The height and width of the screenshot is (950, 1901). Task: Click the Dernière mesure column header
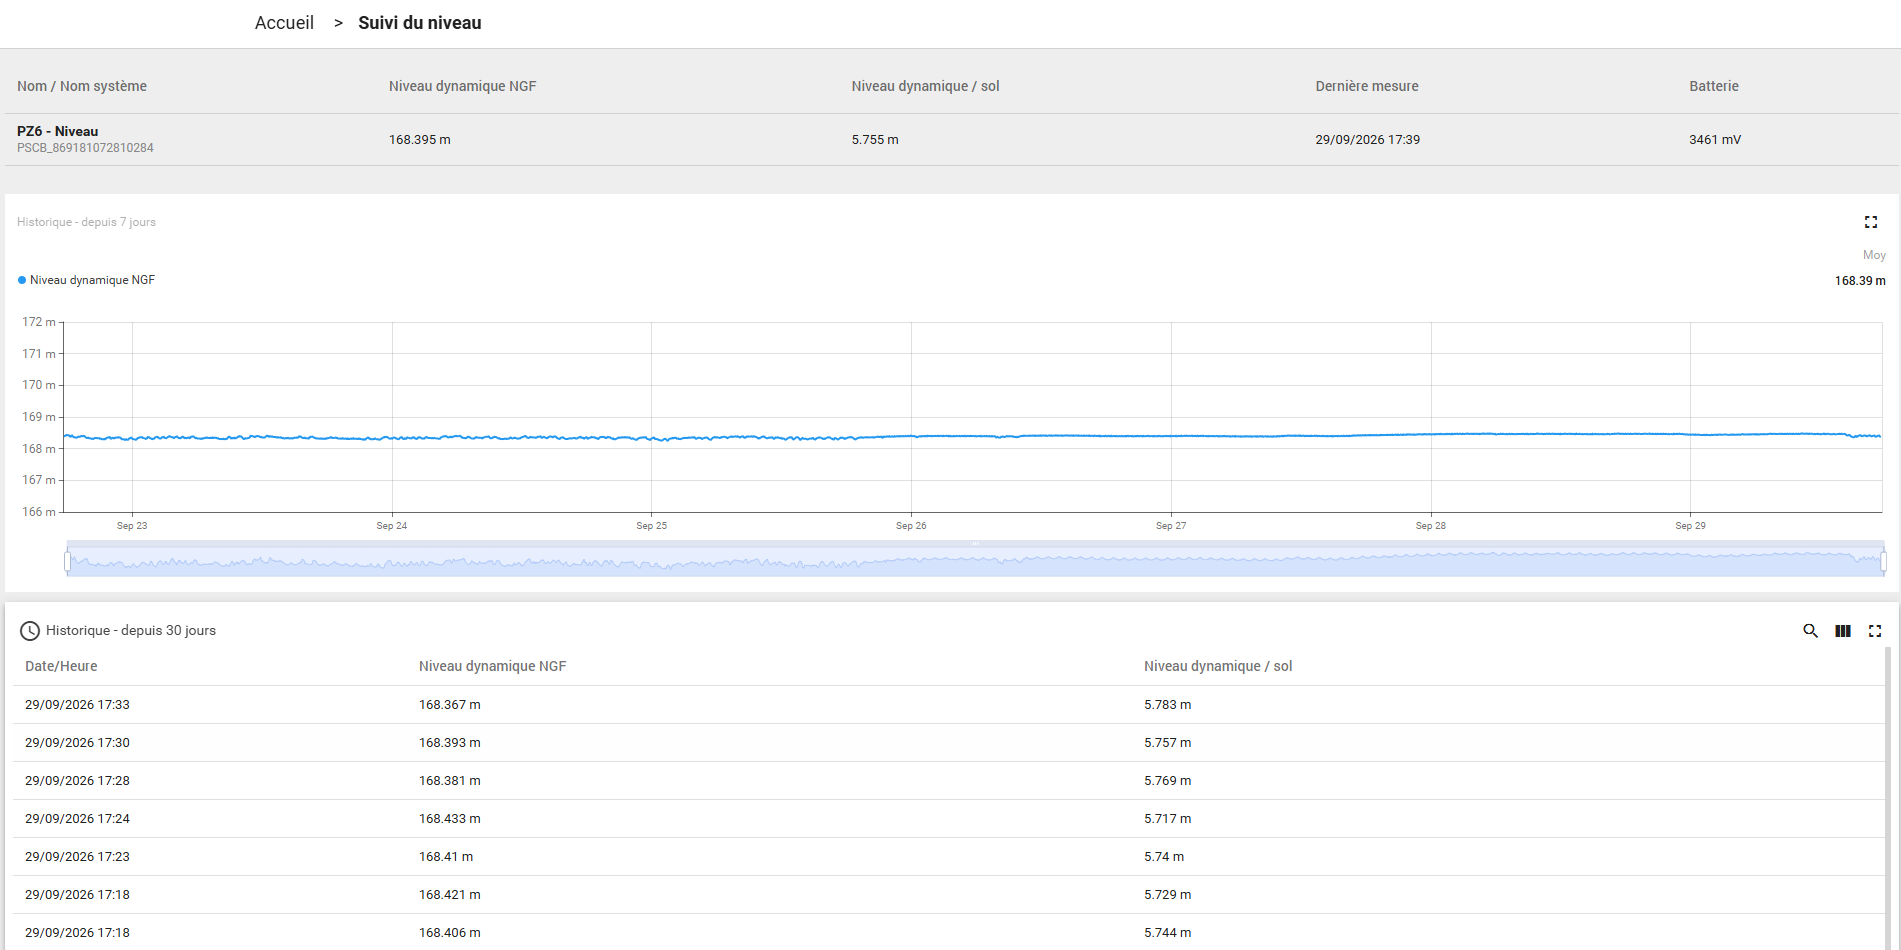click(x=1367, y=86)
